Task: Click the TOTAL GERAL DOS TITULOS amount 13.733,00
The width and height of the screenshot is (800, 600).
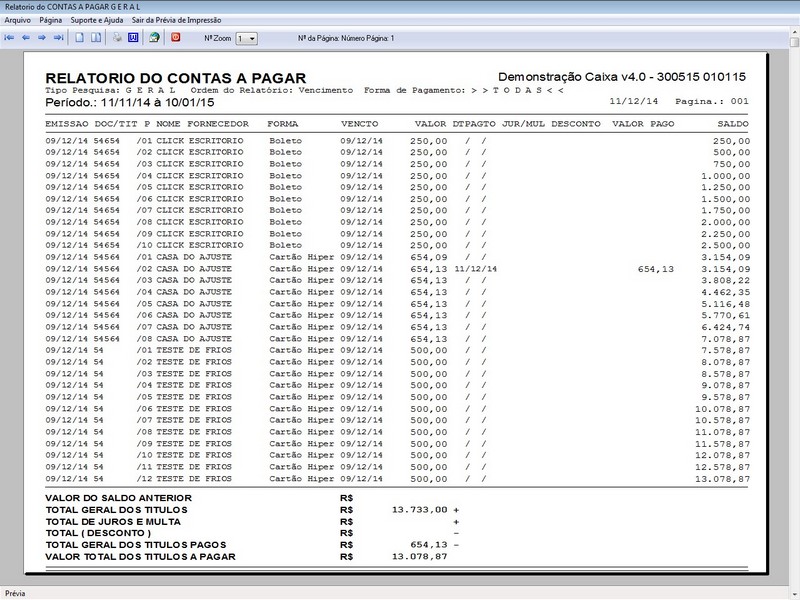Action: (x=419, y=510)
